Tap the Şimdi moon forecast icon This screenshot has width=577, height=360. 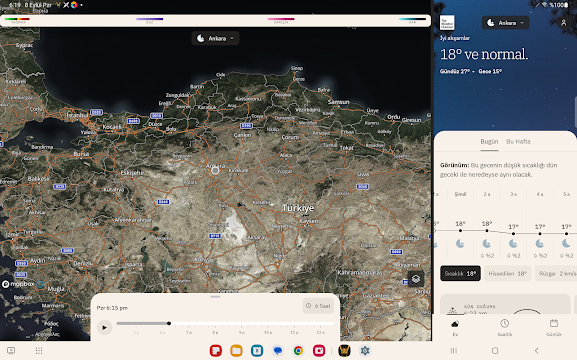tap(460, 244)
